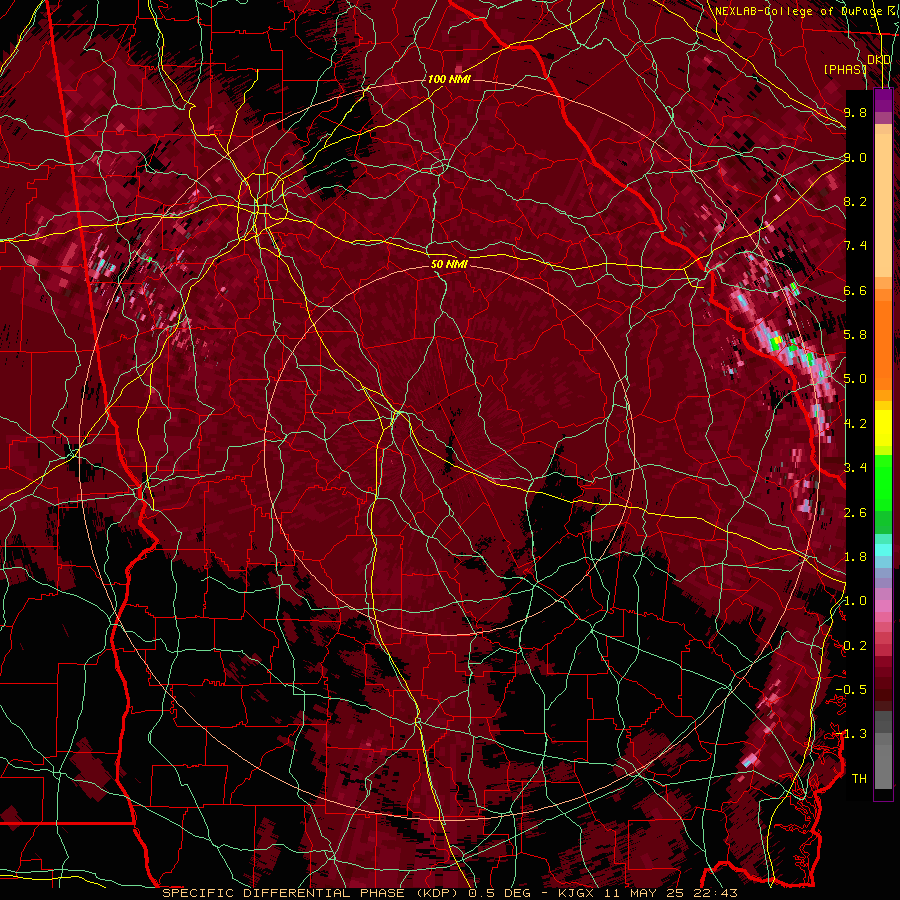Click the [PHAS] legend unit label

845,69
